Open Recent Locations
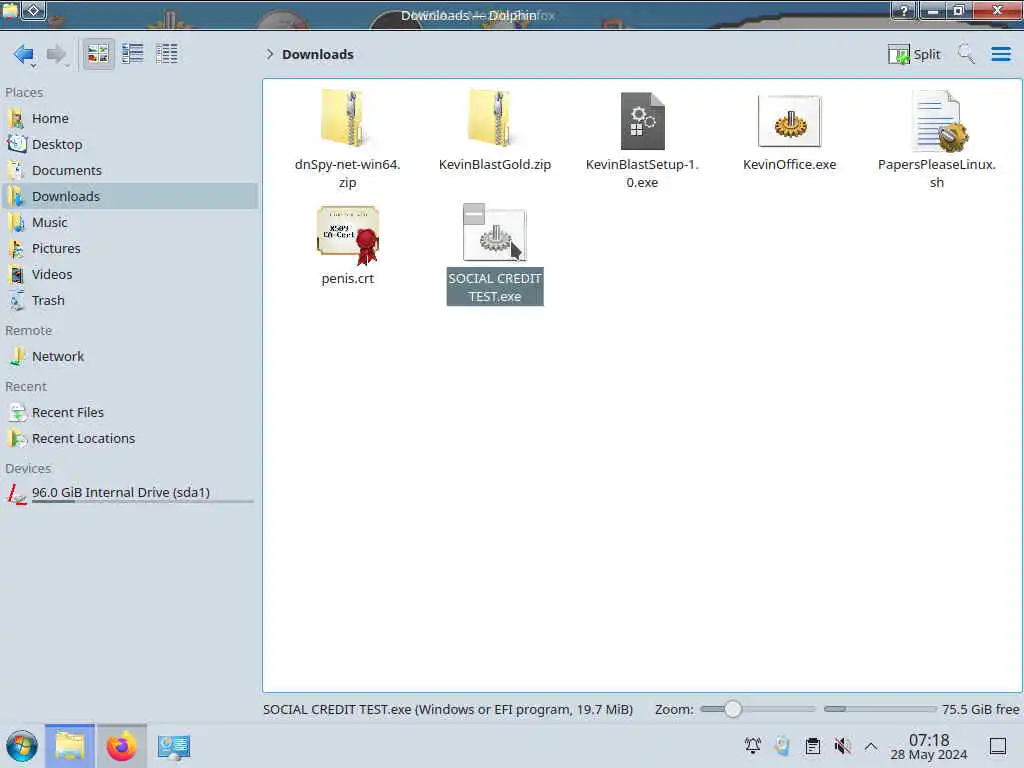Image resolution: width=1024 pixels, height=768 pixels. 130,439
